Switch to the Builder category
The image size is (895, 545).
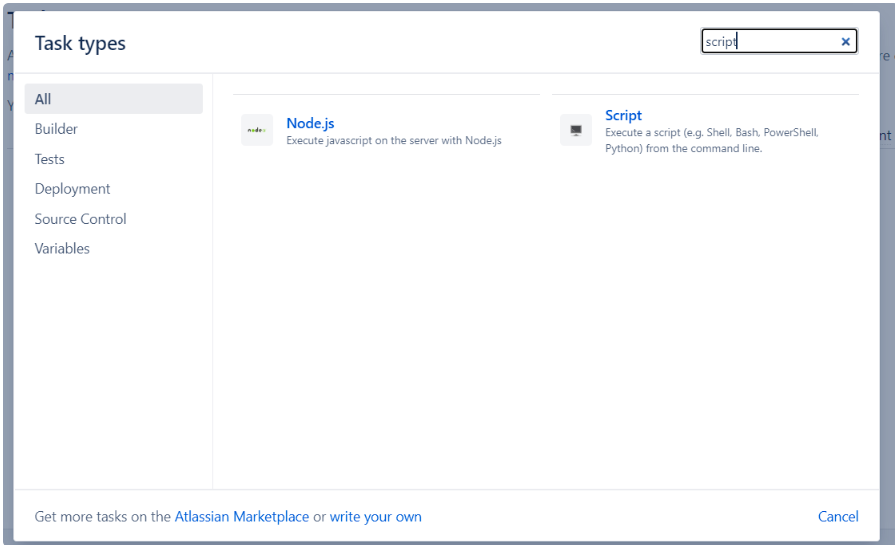pyautogui.click(x=56, y=129)
